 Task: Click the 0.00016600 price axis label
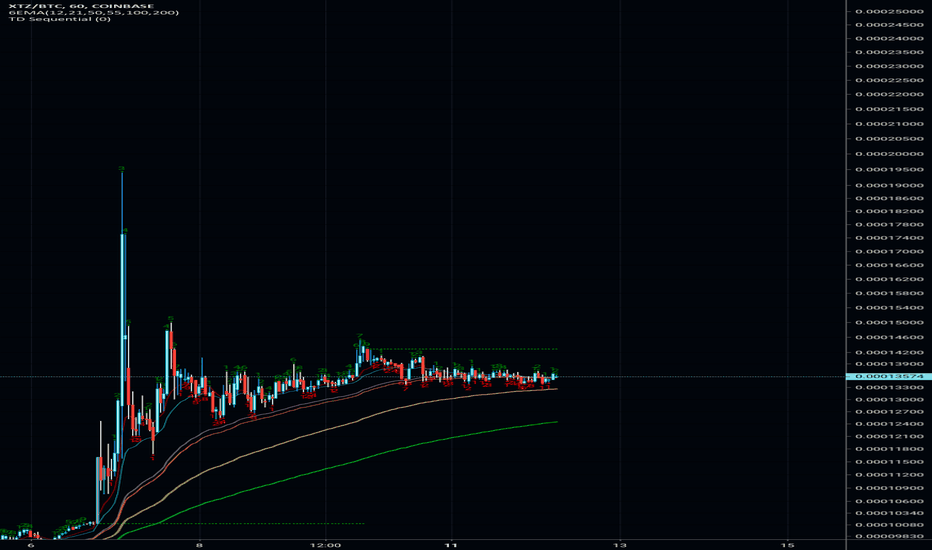(x=889, y=265)
